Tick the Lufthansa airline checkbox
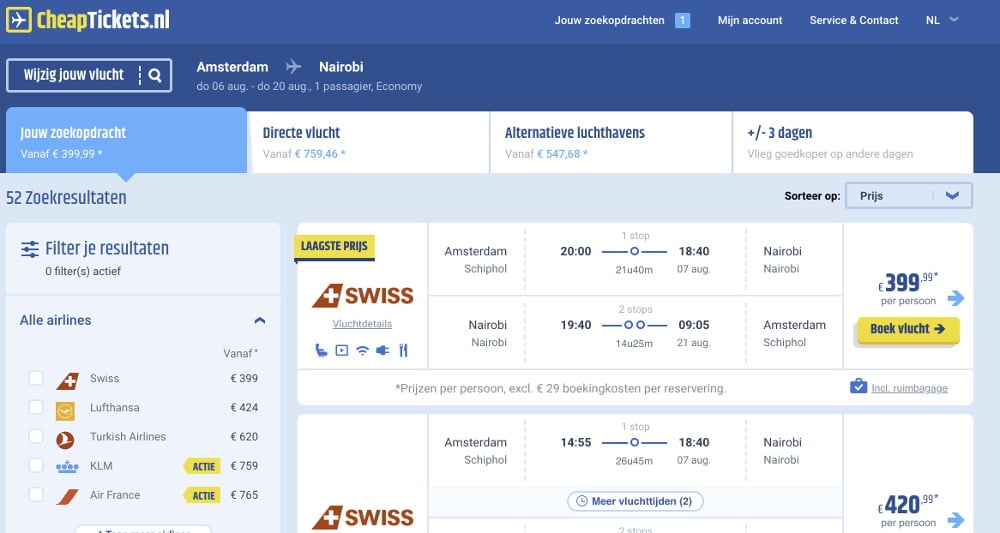 (x=36, y=407)
